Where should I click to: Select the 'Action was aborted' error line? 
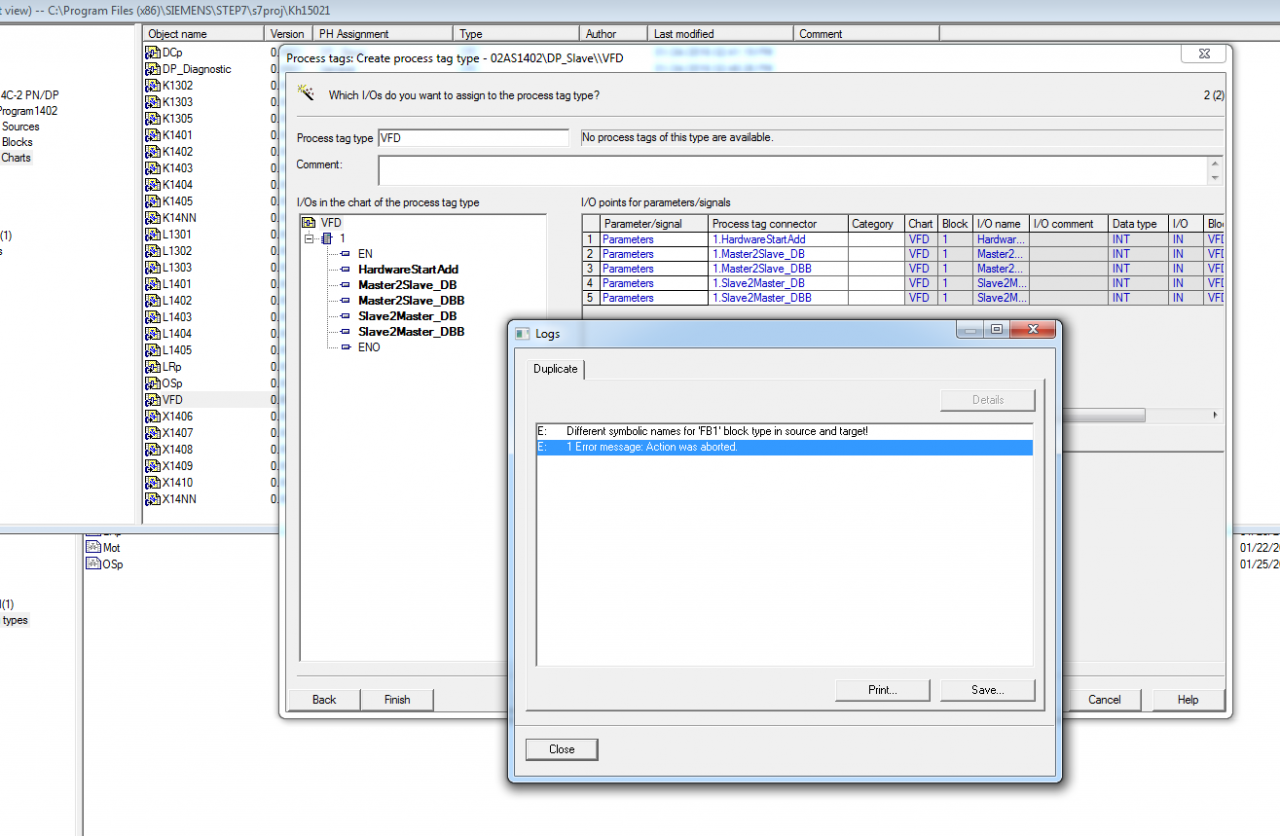(784, 447)
